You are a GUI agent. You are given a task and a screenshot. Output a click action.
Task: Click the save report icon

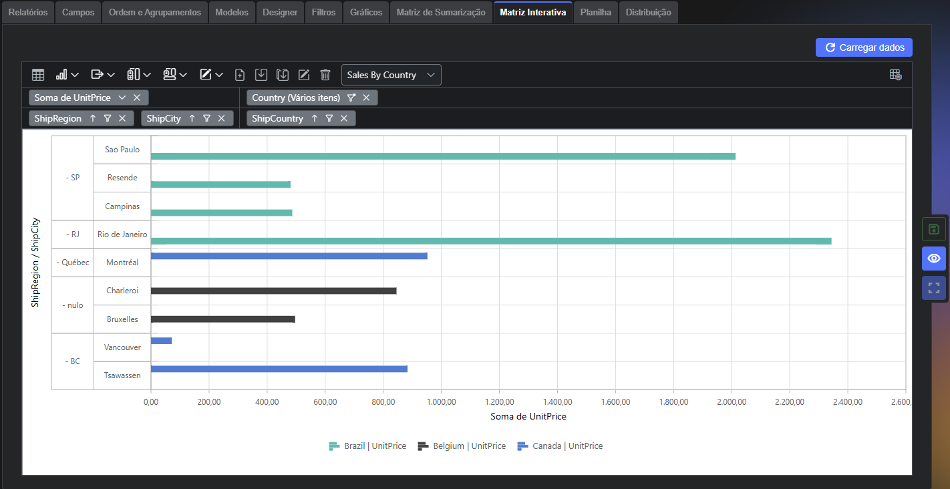coord(261,75)
